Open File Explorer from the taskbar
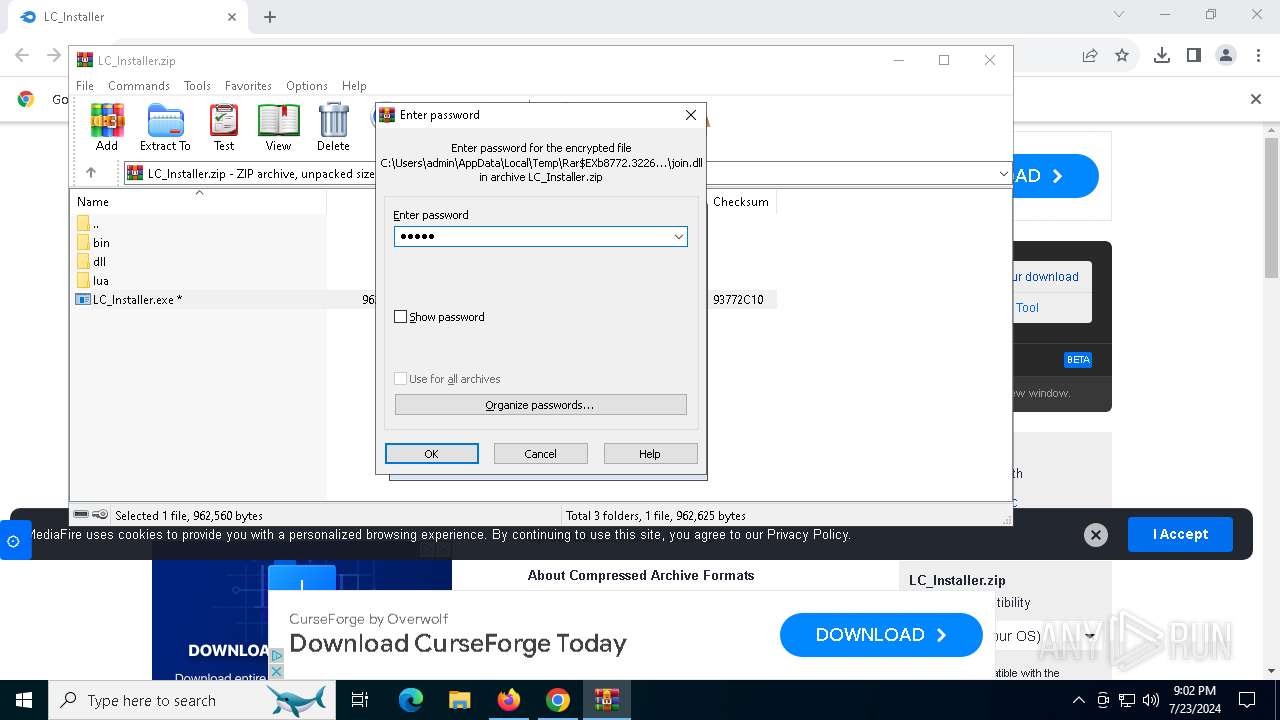This screenshot has width=1280, height=720. 459,700
